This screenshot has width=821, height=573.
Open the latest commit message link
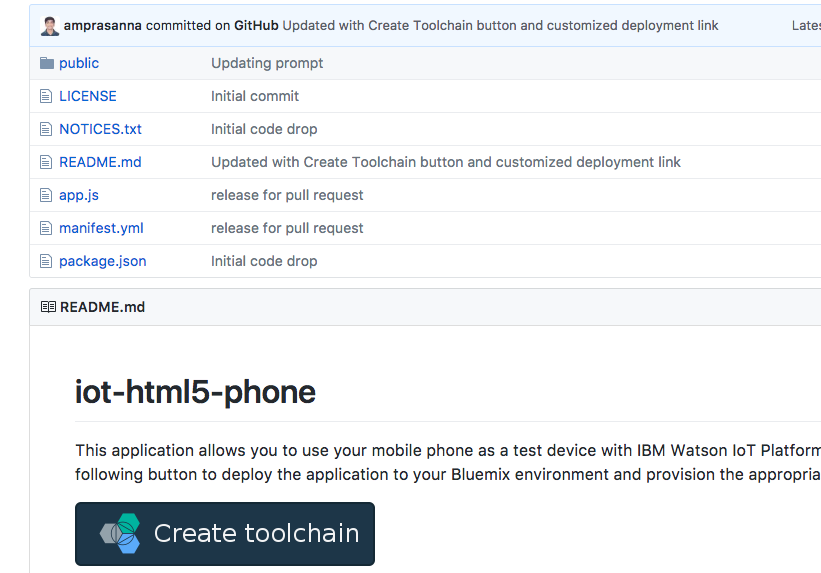tap(500, 26)
